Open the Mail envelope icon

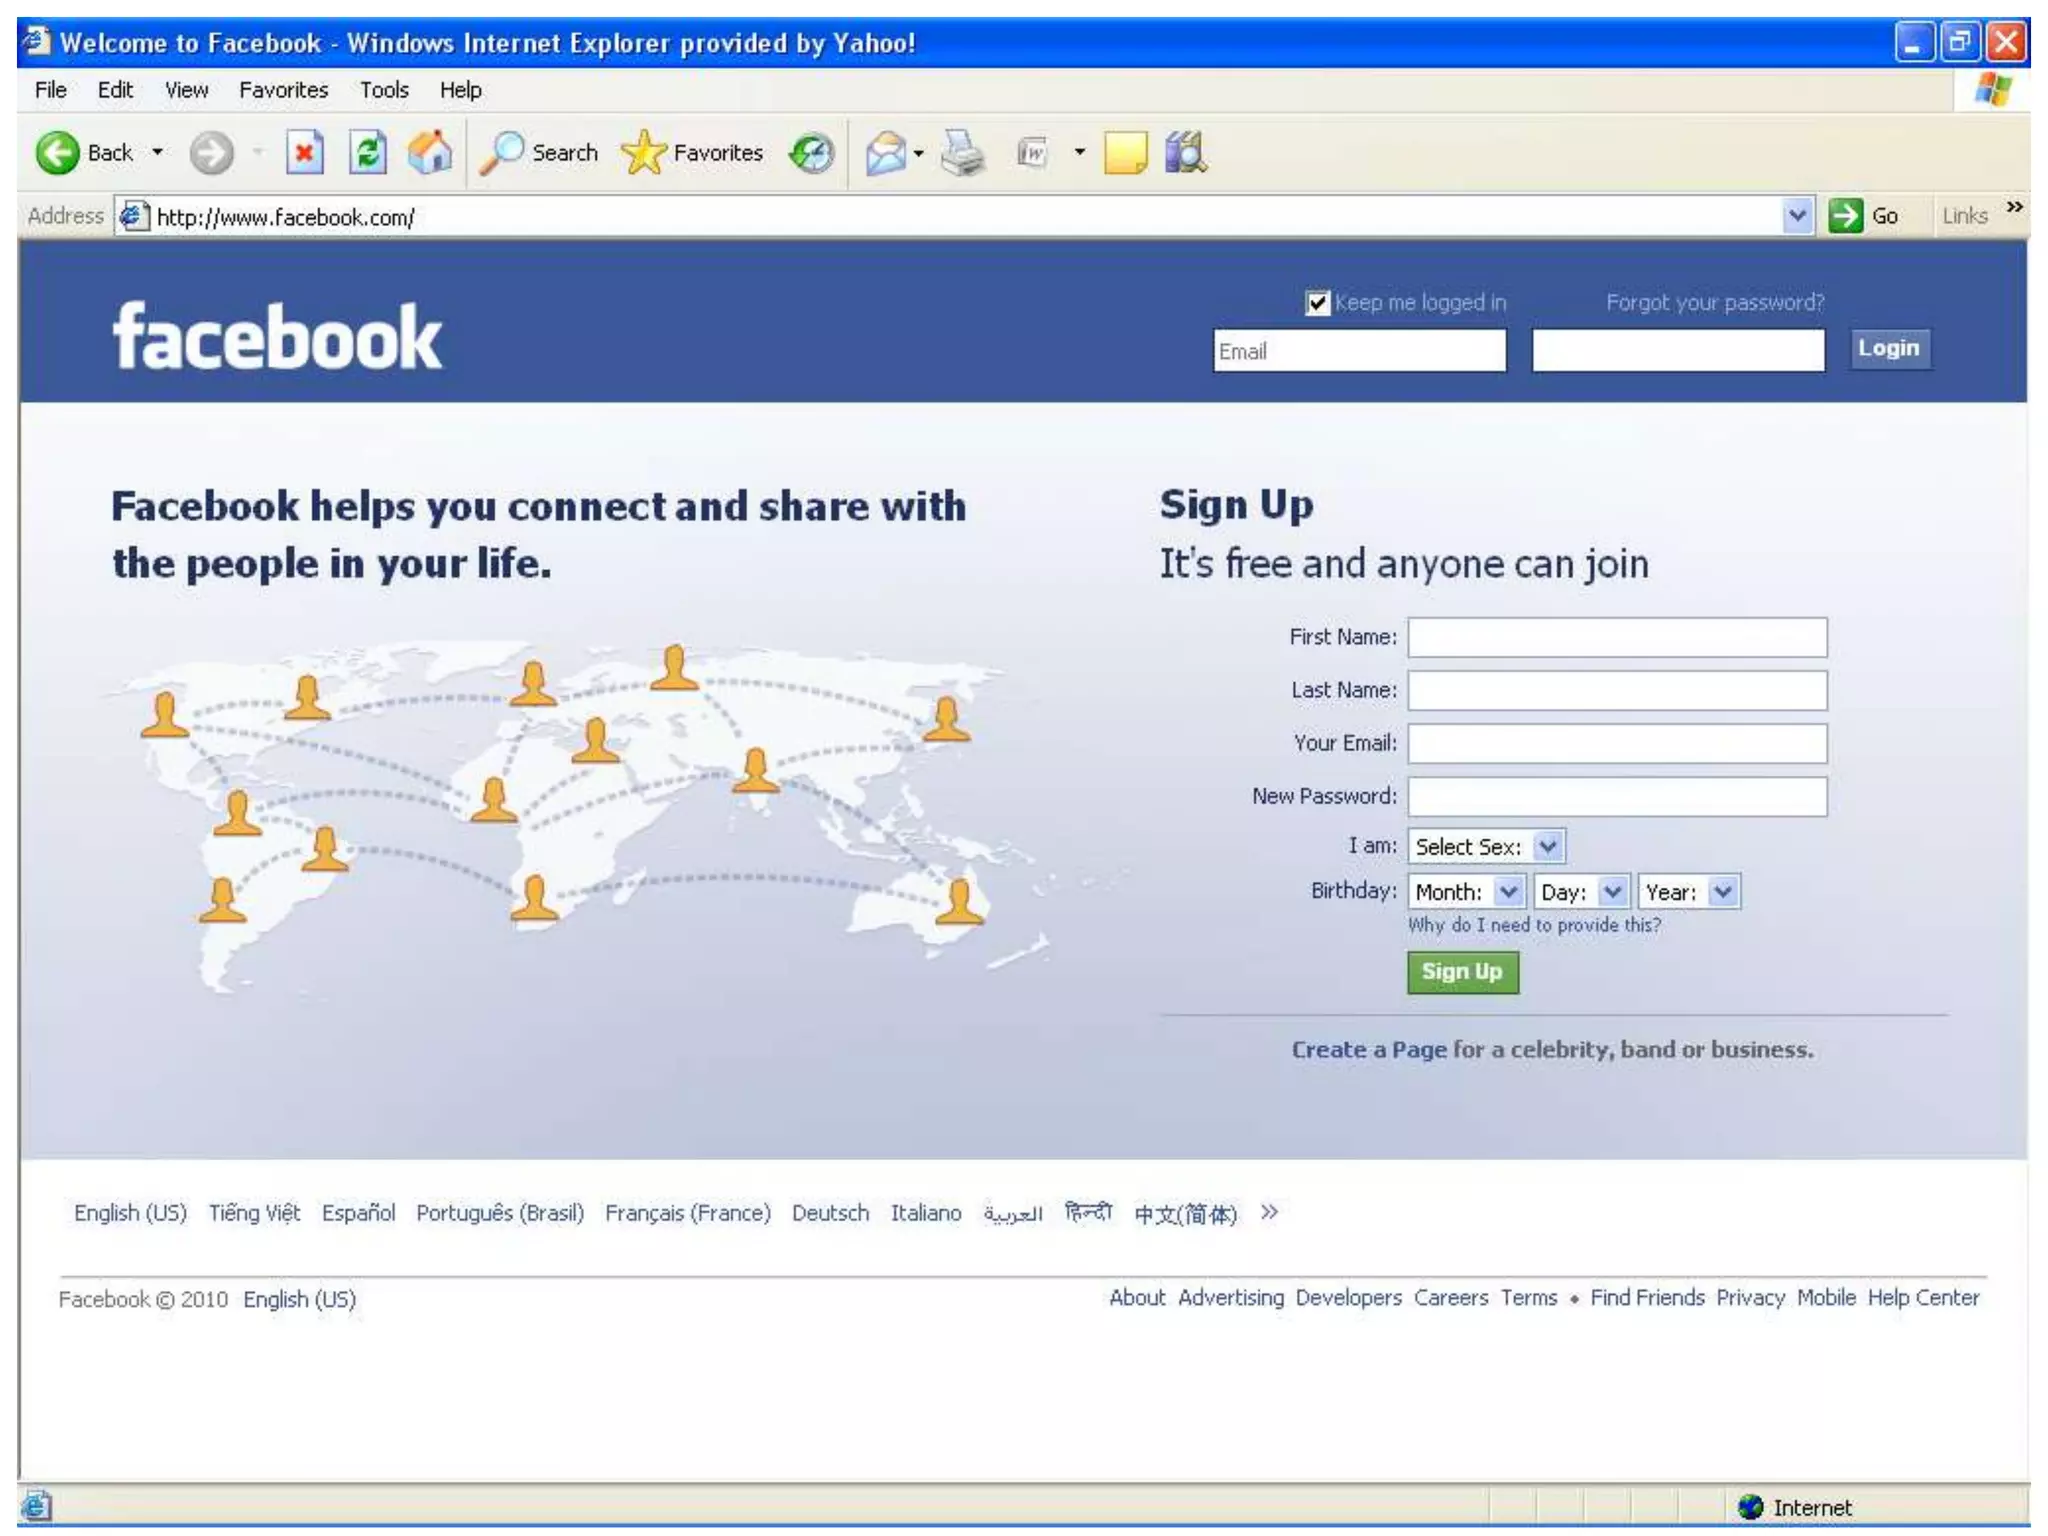pyautogui.click(x=885, y=153)
